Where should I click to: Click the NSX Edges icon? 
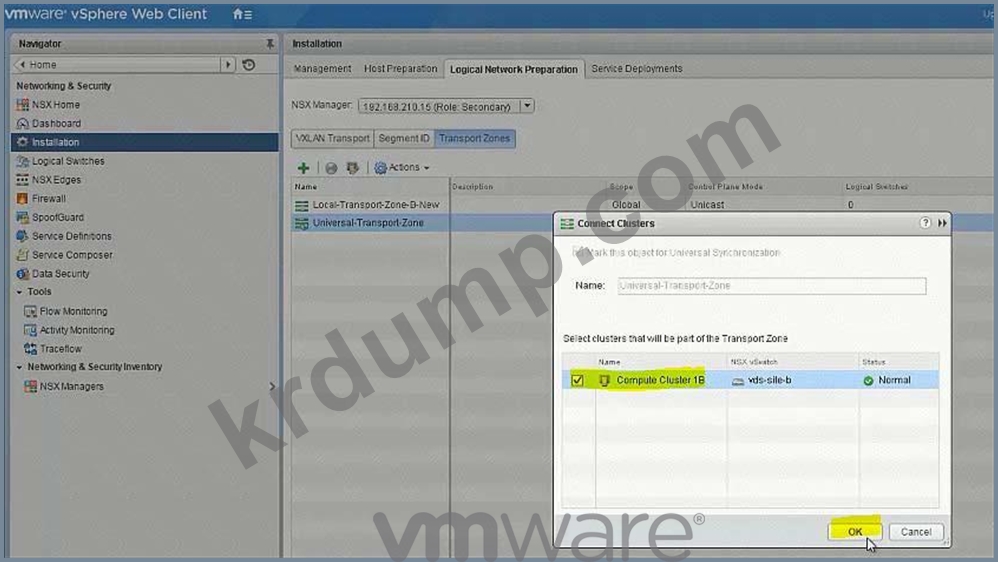(22, 179)
